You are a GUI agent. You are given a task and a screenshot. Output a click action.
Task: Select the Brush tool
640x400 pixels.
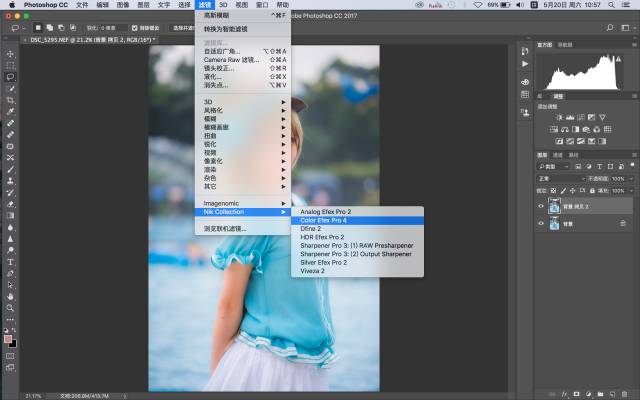(10, 169)
